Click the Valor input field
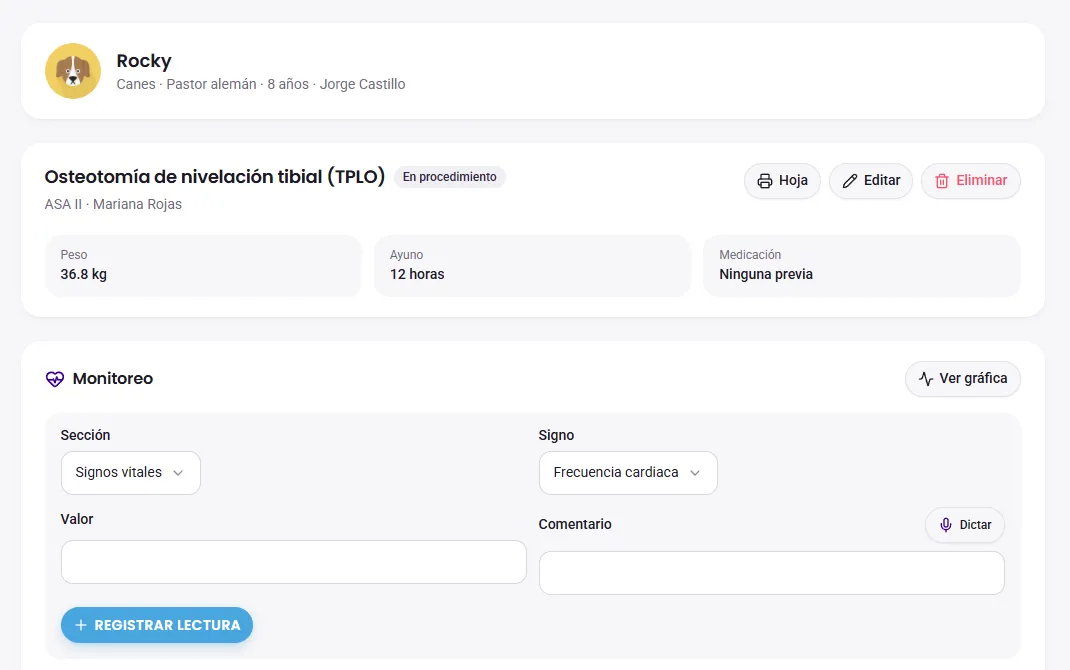This screenshot has width=1070, height=670. pyautogui.click(x=293, y=562)
